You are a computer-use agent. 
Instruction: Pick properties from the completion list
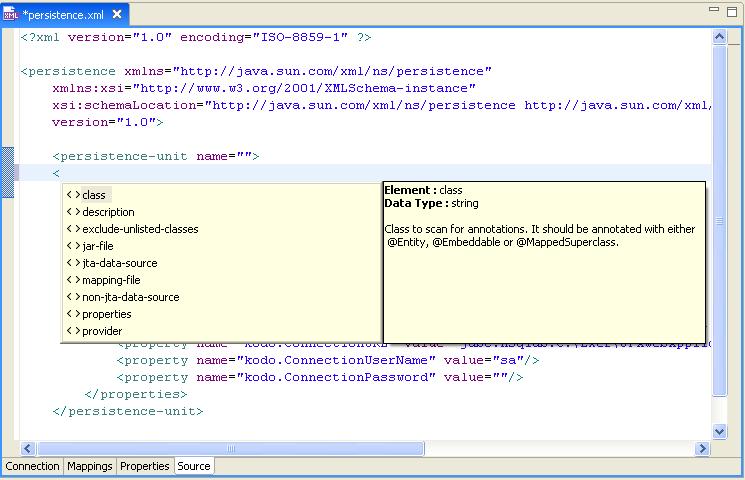(106, 314)
